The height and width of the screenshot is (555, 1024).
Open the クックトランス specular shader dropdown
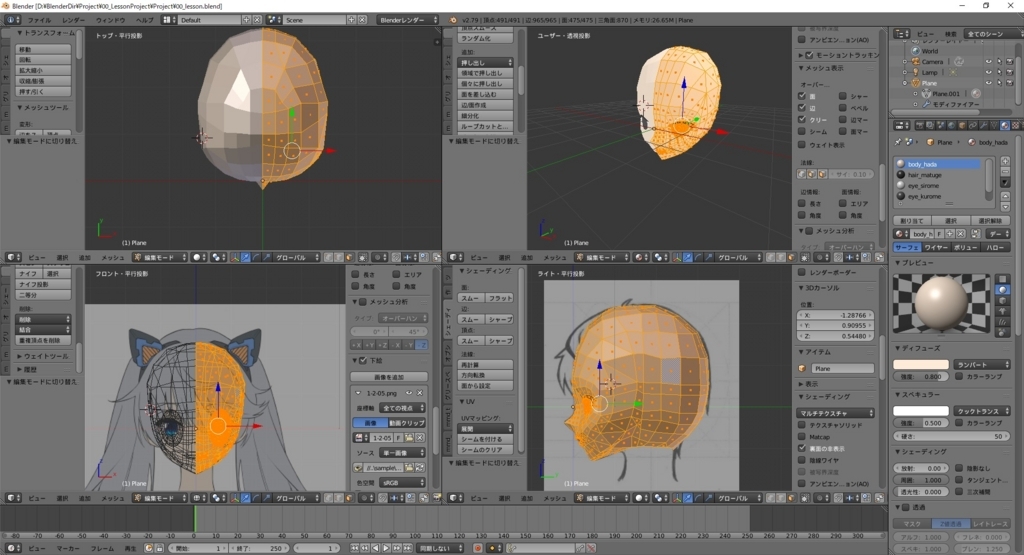(x=982, y=411)
